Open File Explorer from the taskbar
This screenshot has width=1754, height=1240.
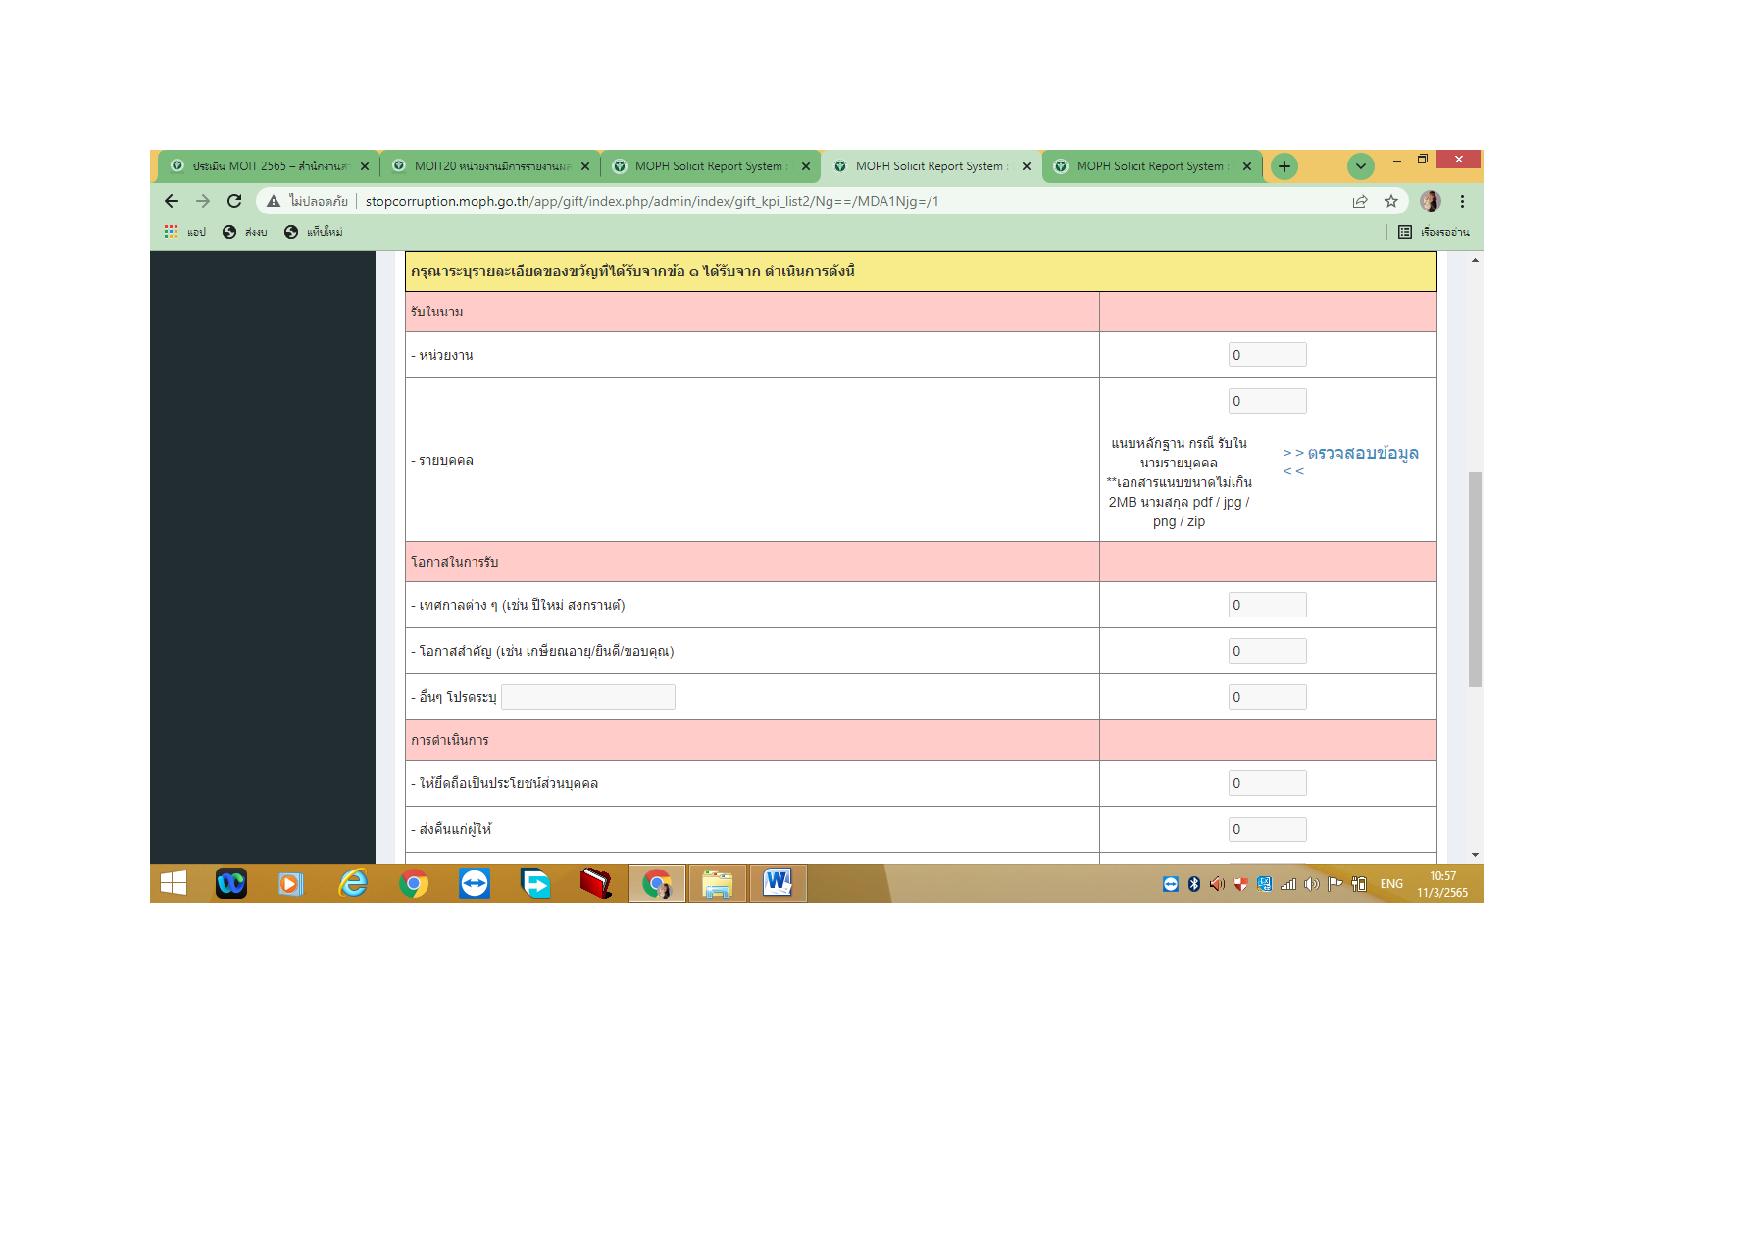pos(717,883)
